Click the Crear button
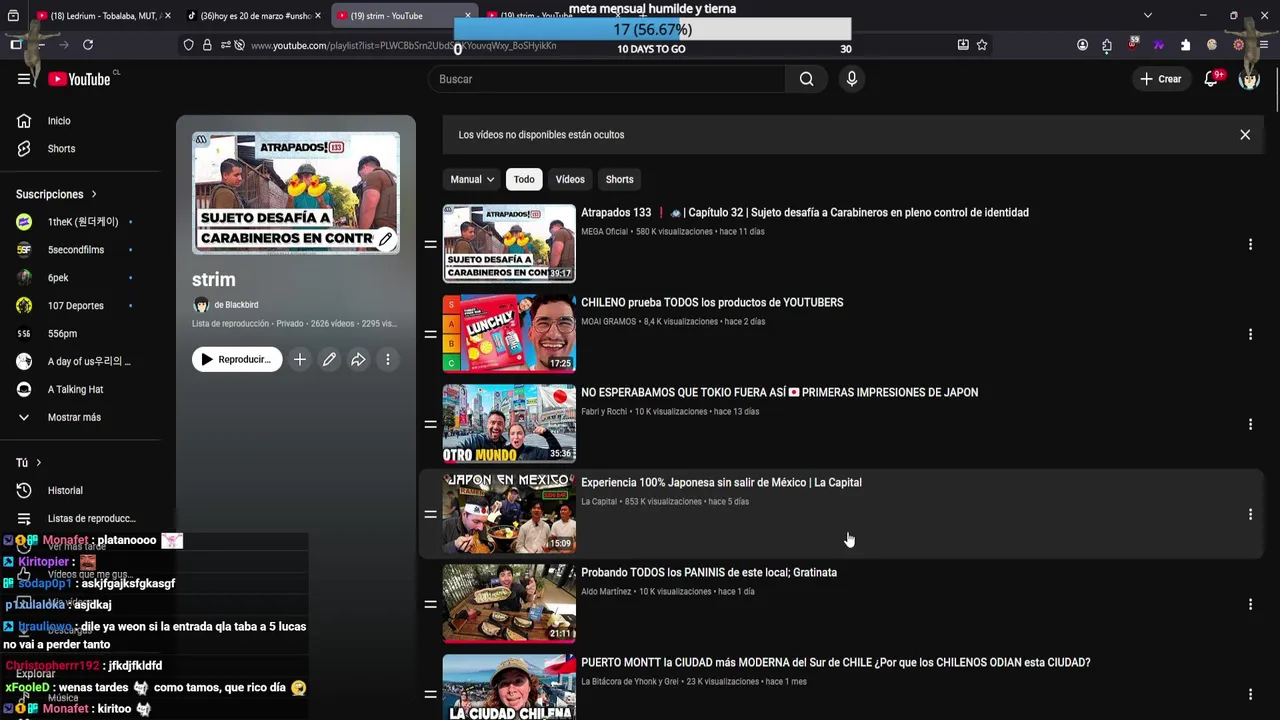 tap(1160, 79)
